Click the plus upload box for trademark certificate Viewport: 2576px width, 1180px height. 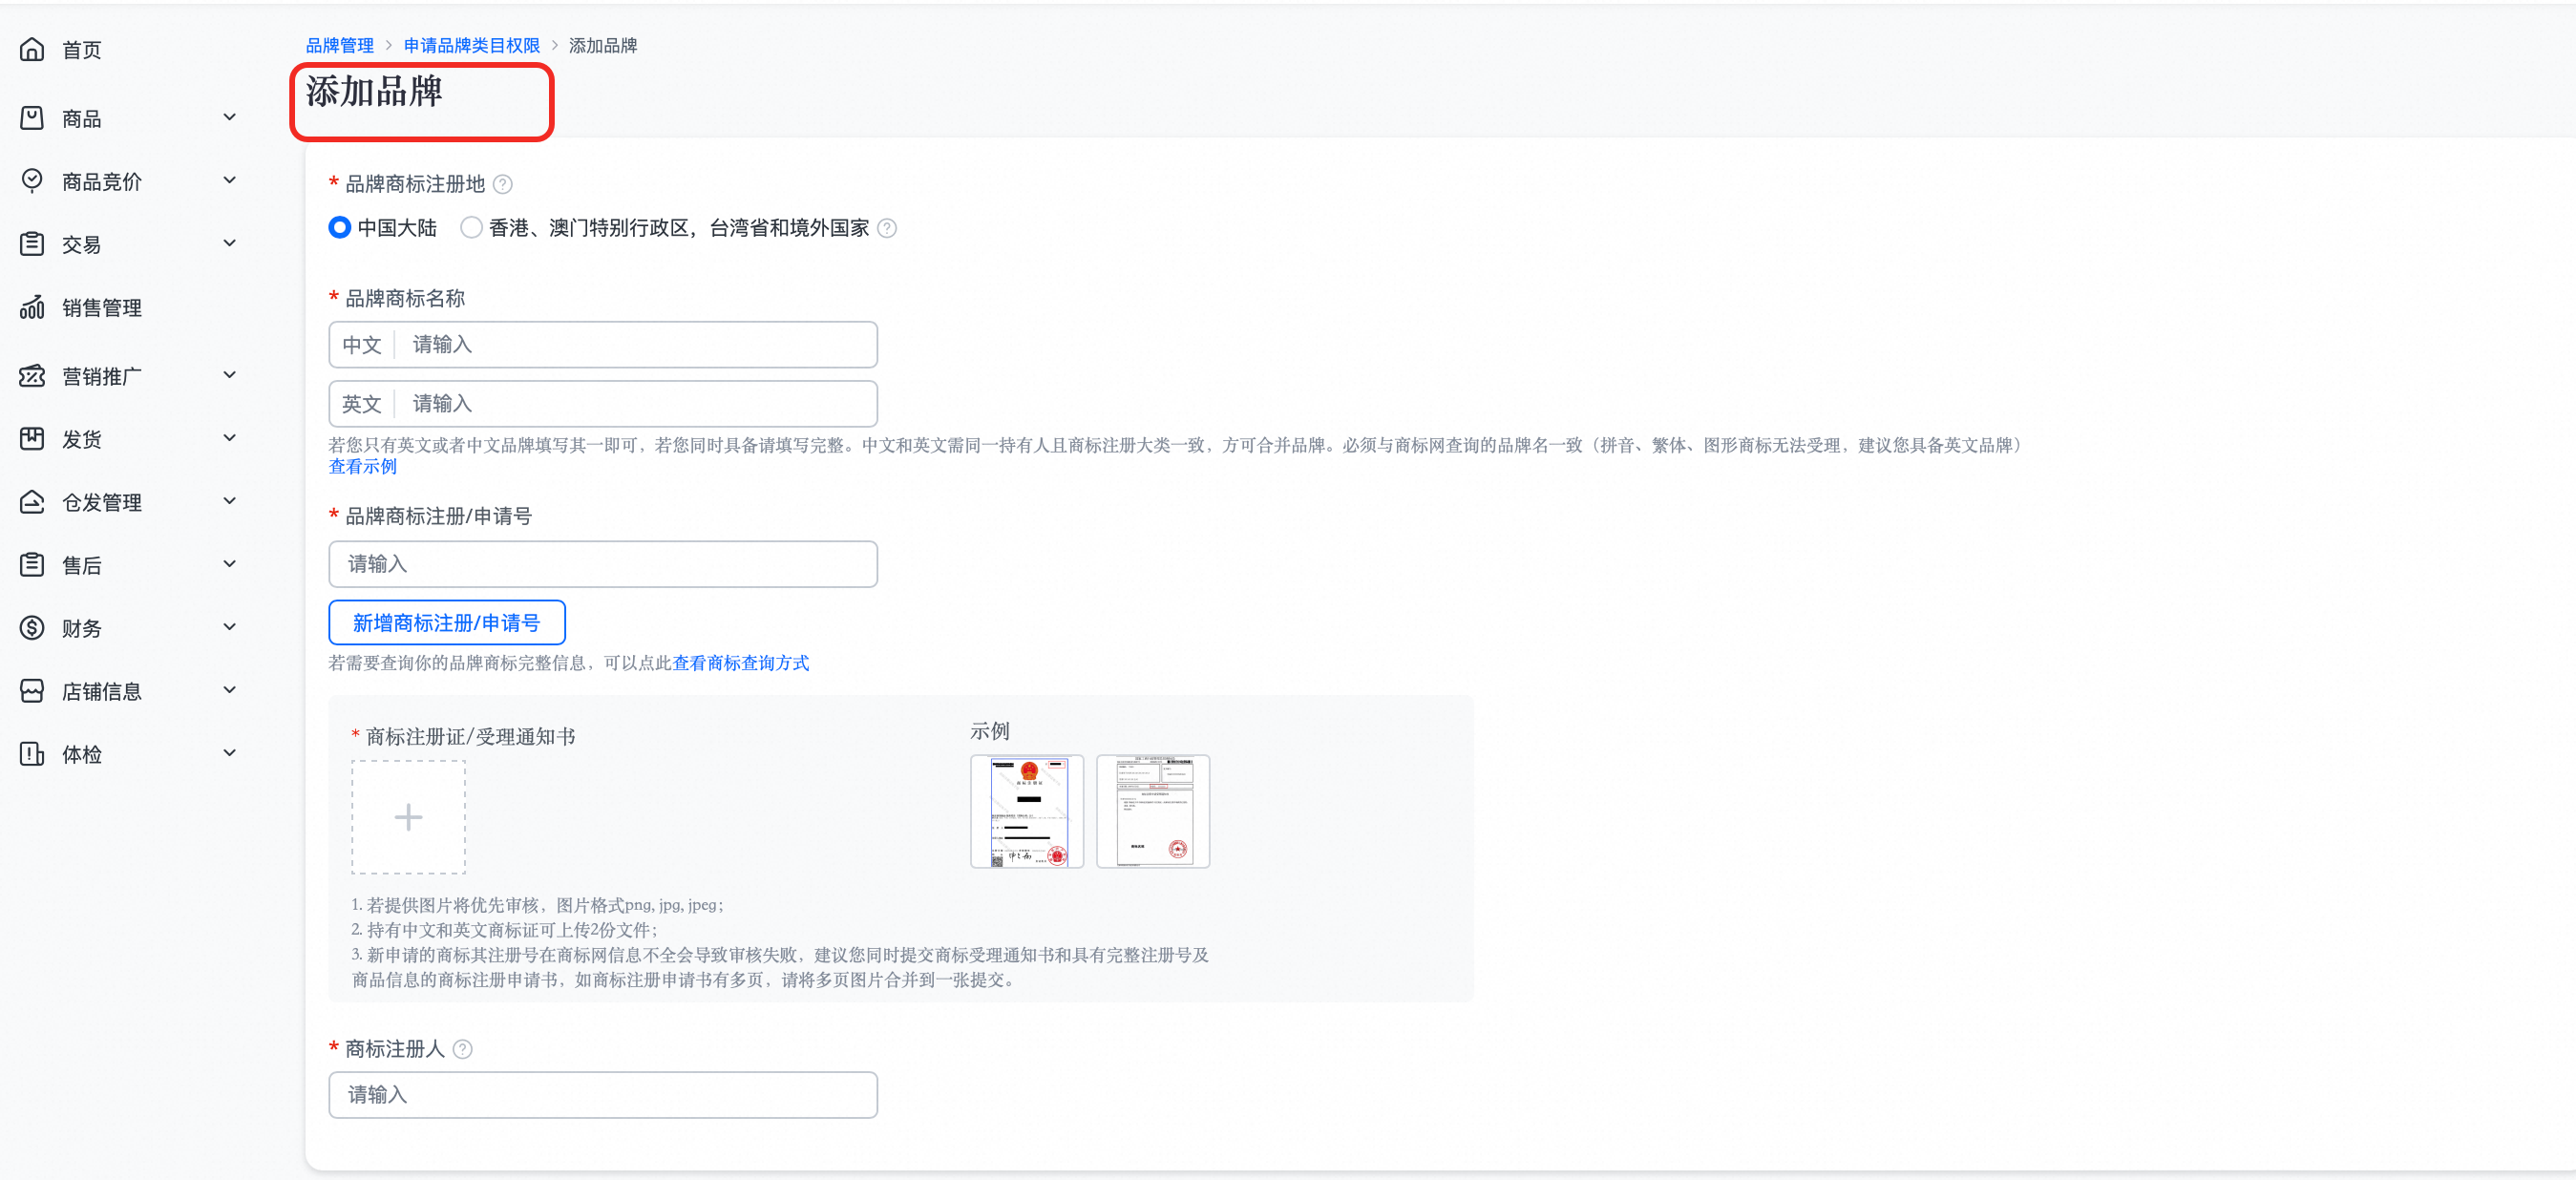[x=408, y=817]
